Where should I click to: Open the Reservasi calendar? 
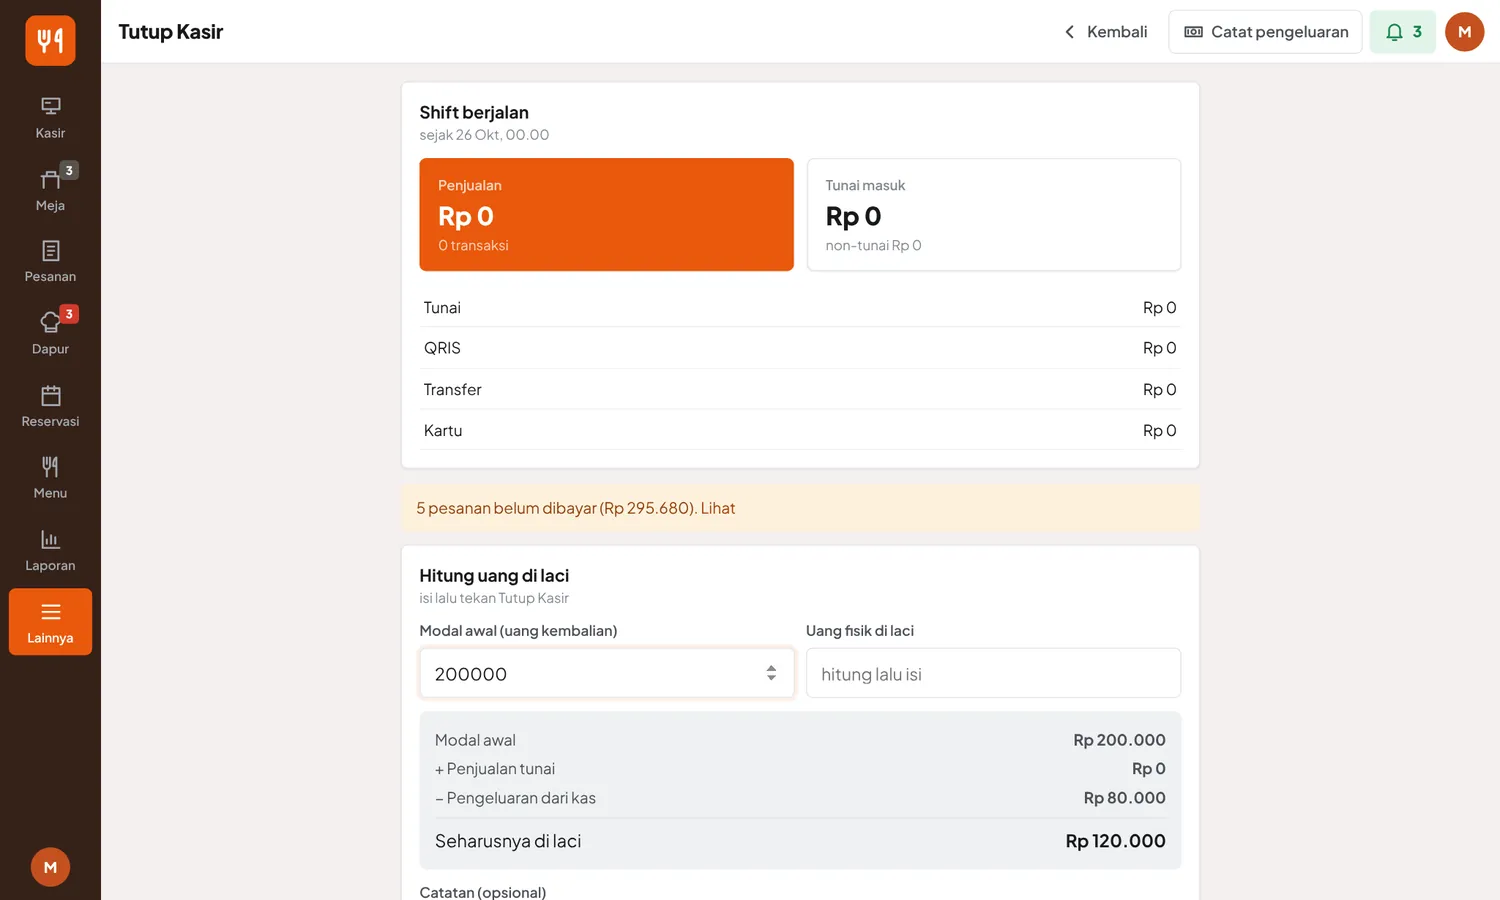pos(50,406)
